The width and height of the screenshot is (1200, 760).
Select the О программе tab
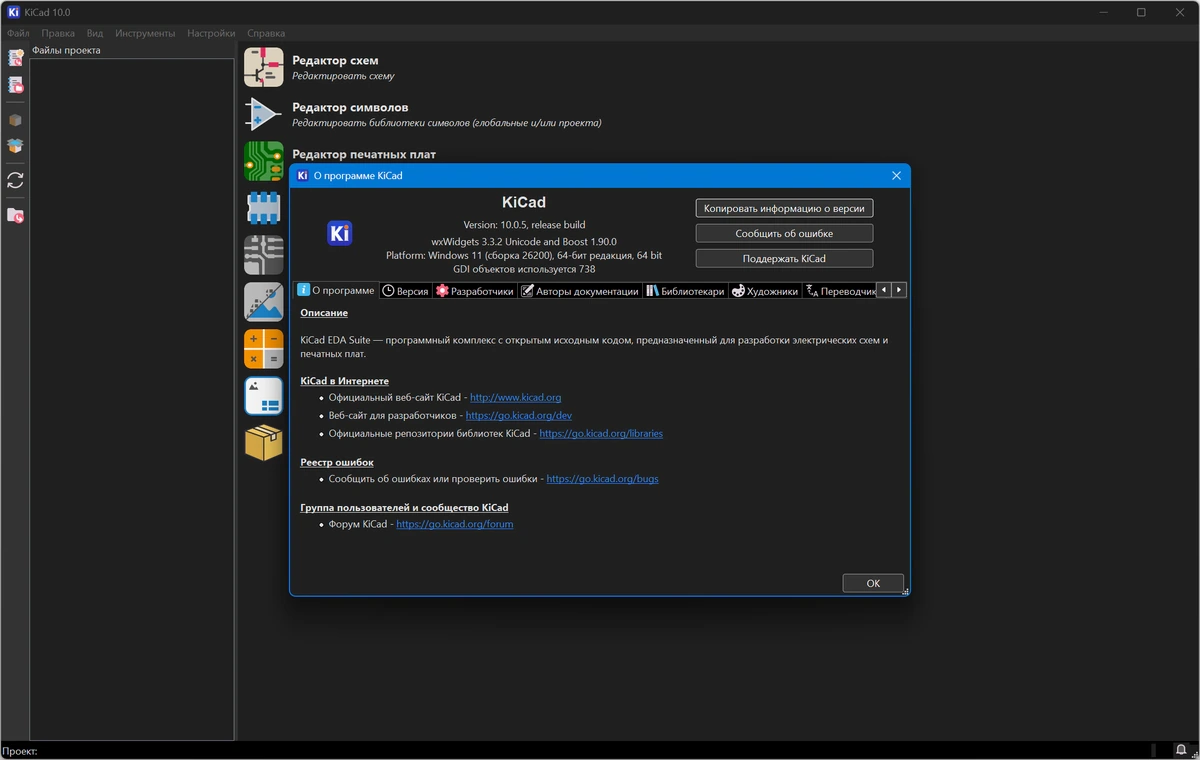(336, 290)
